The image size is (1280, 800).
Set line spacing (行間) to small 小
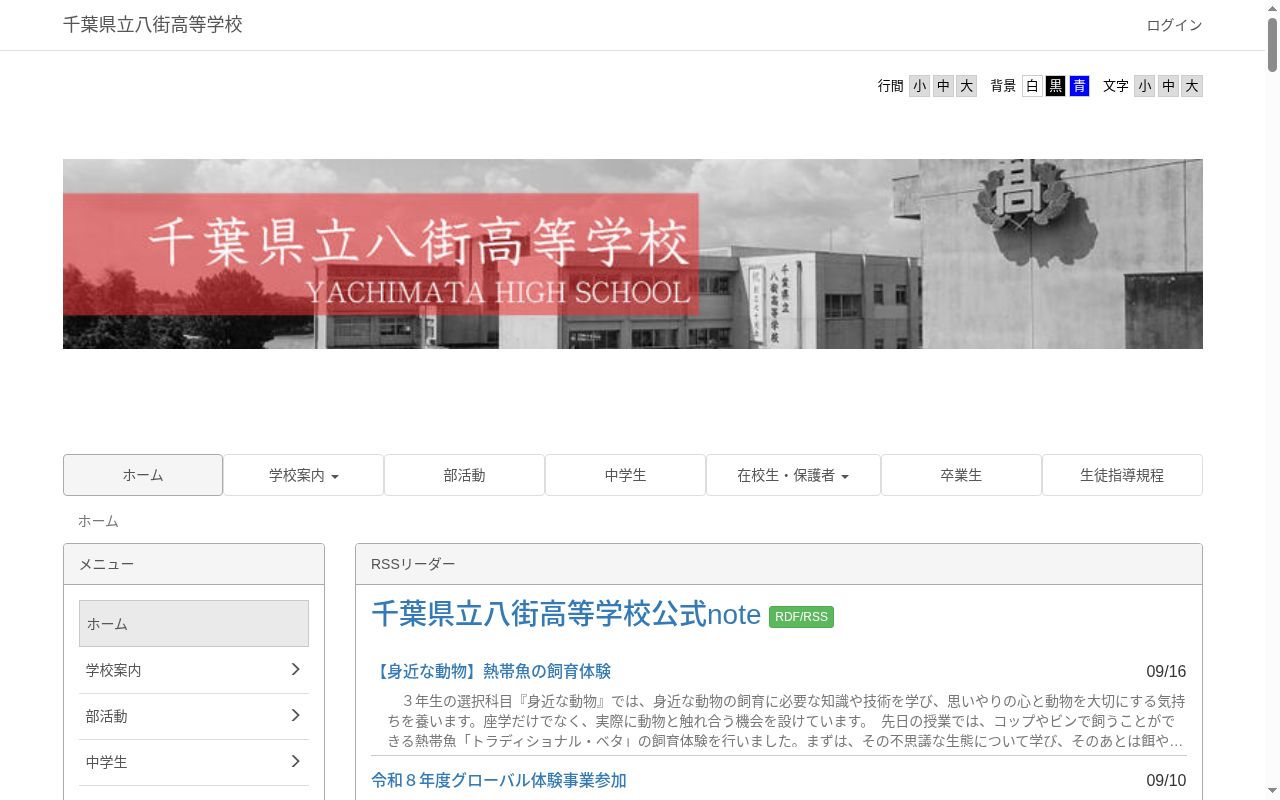click(919, 86)
